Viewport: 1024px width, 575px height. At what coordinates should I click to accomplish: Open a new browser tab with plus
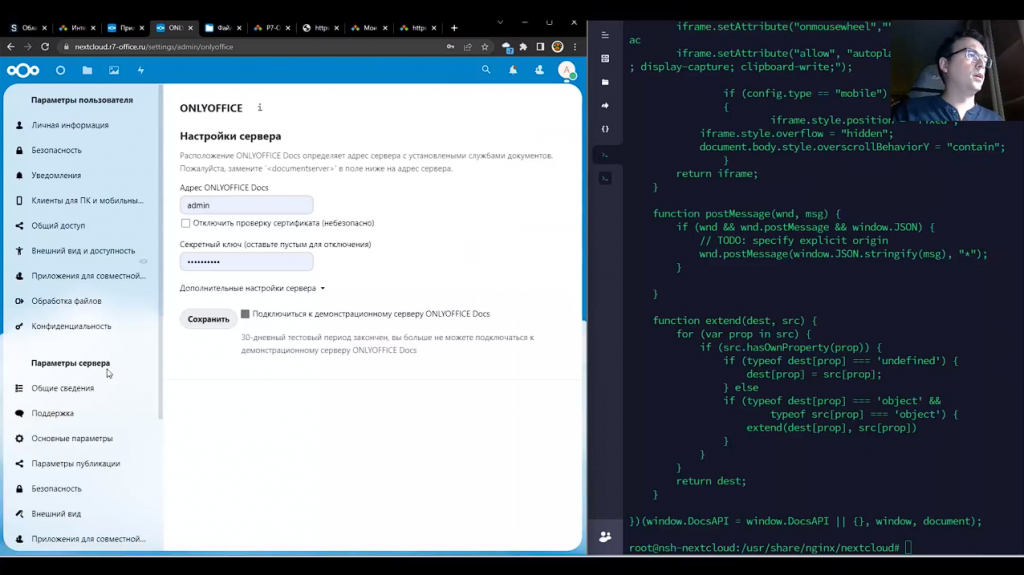pyautogui.click(x=454, y=28)
